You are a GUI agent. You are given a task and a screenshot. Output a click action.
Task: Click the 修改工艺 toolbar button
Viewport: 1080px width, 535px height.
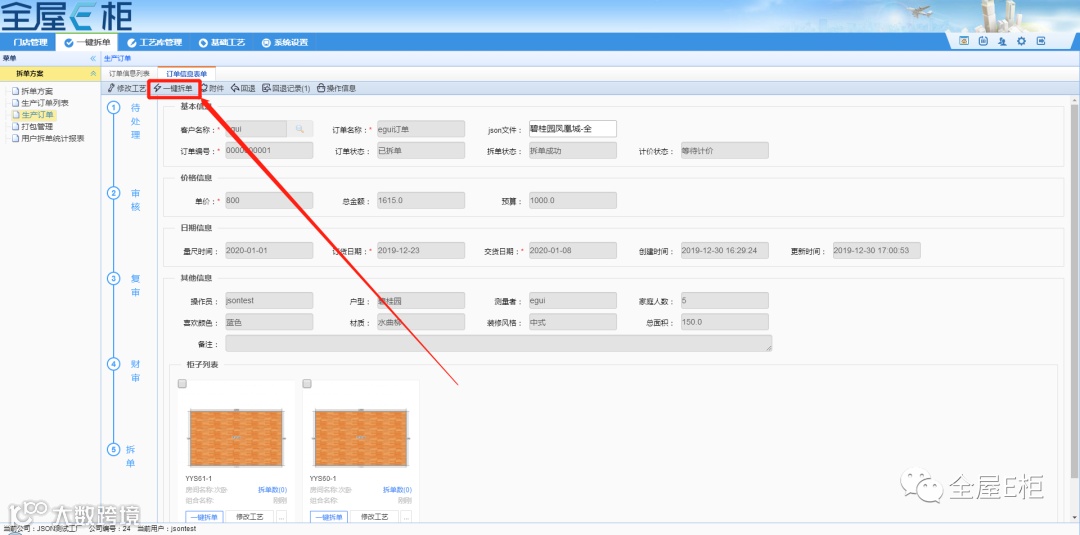click(127, 88)
